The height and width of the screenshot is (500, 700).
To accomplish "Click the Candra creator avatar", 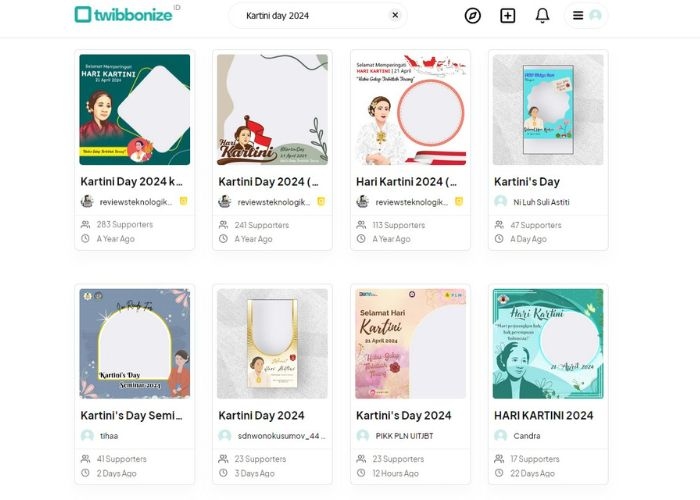I will coord(500,436).
